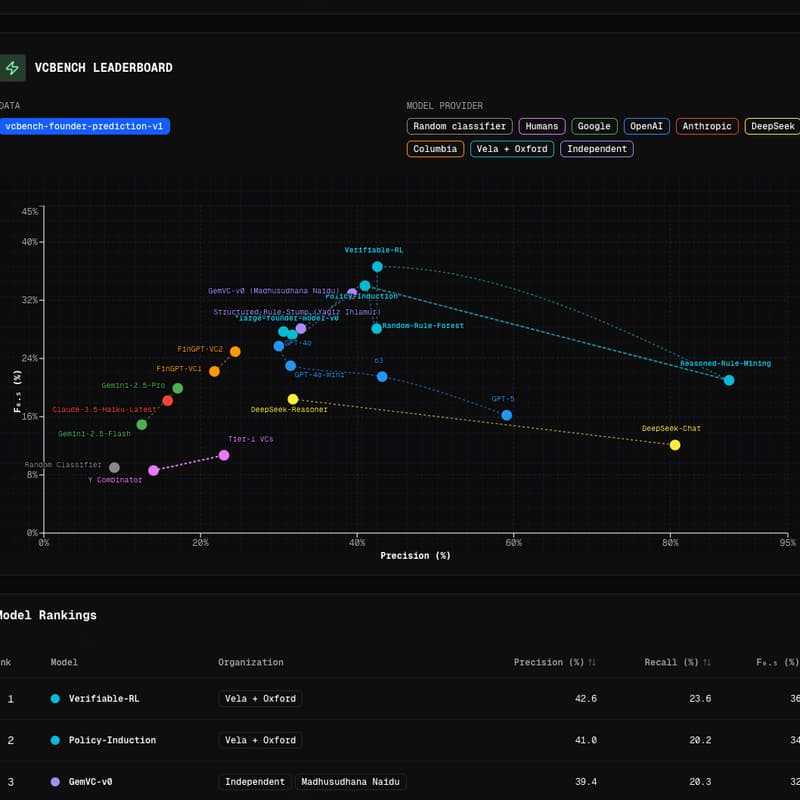Click the Reasoned-Rule-Mining chart point

729,380
